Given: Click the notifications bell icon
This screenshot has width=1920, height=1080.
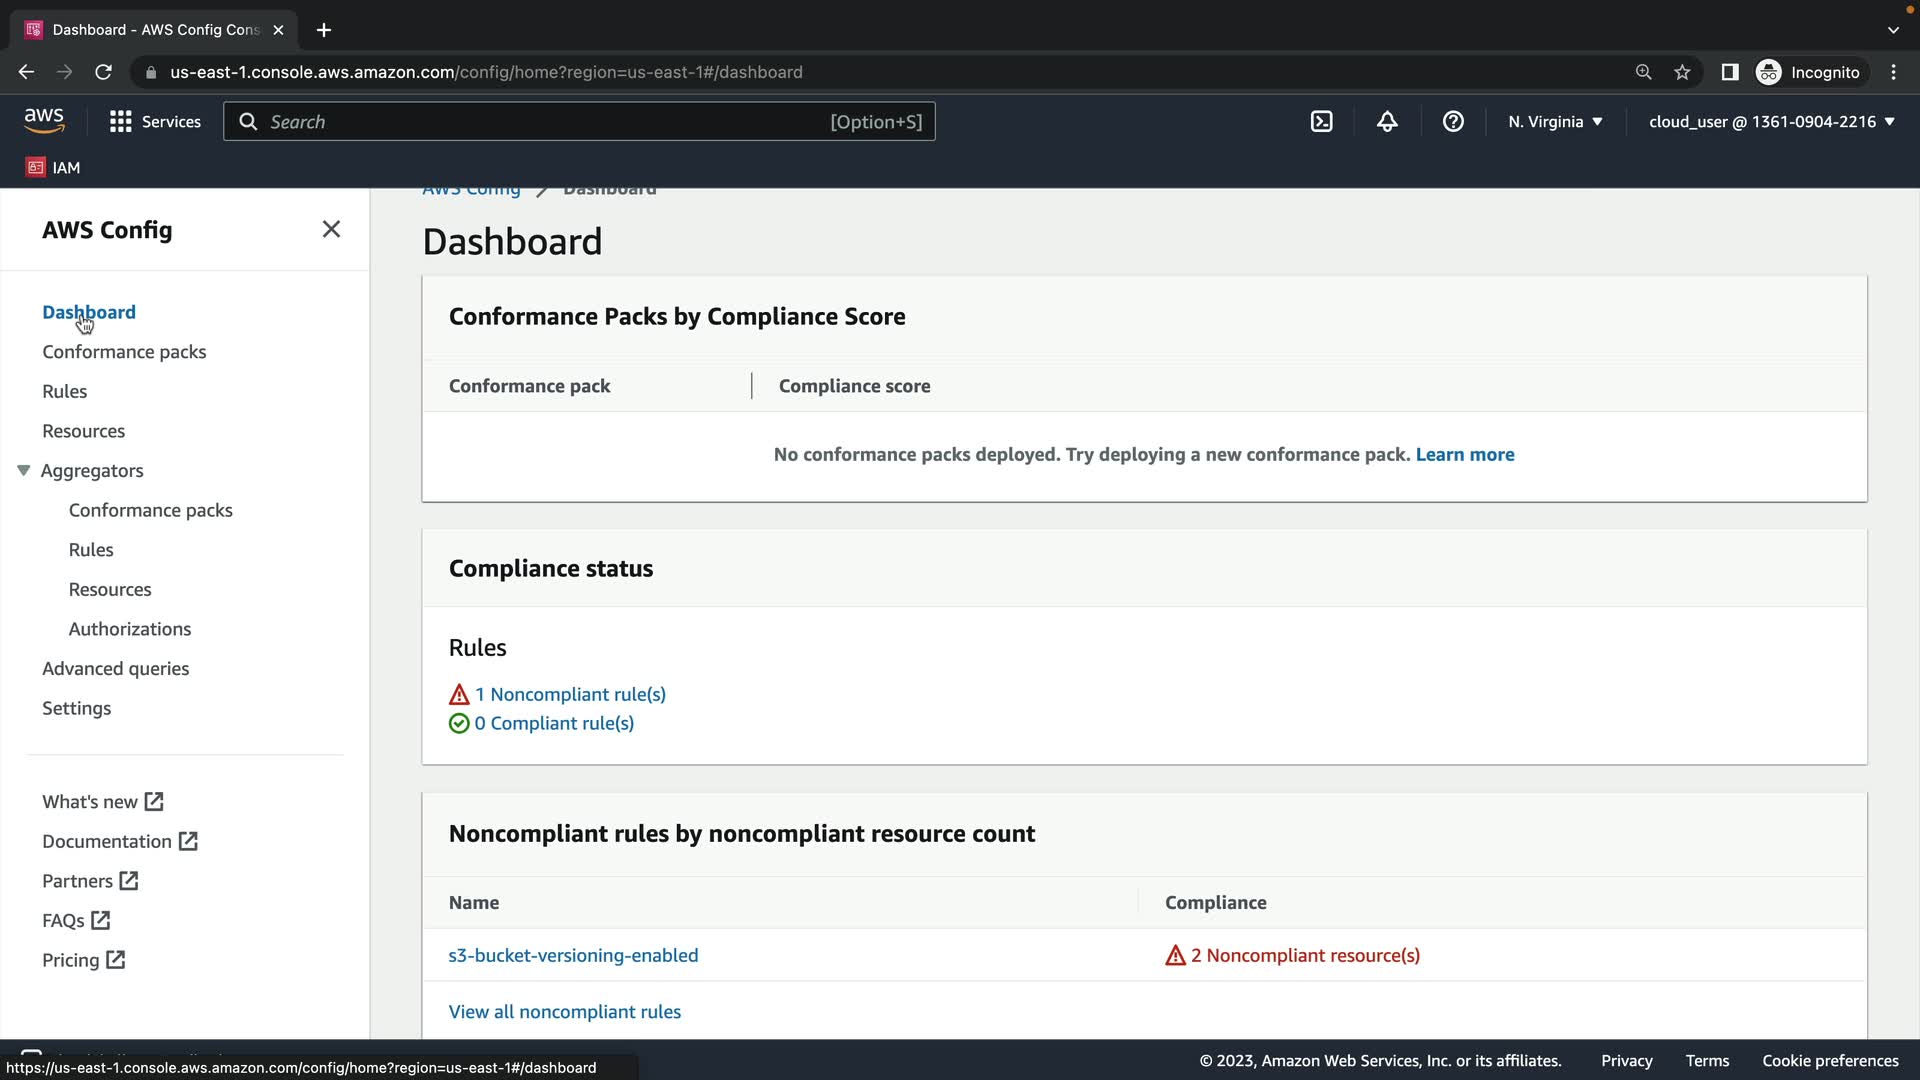Looking at the screenshot, I should pos(1387,121).
